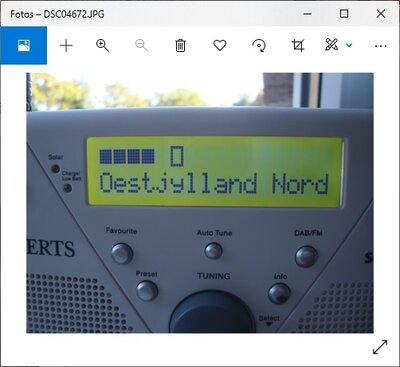This screenshot has height=367, width=400.
Task: Click the plus Add to icon
Action: 66,46
